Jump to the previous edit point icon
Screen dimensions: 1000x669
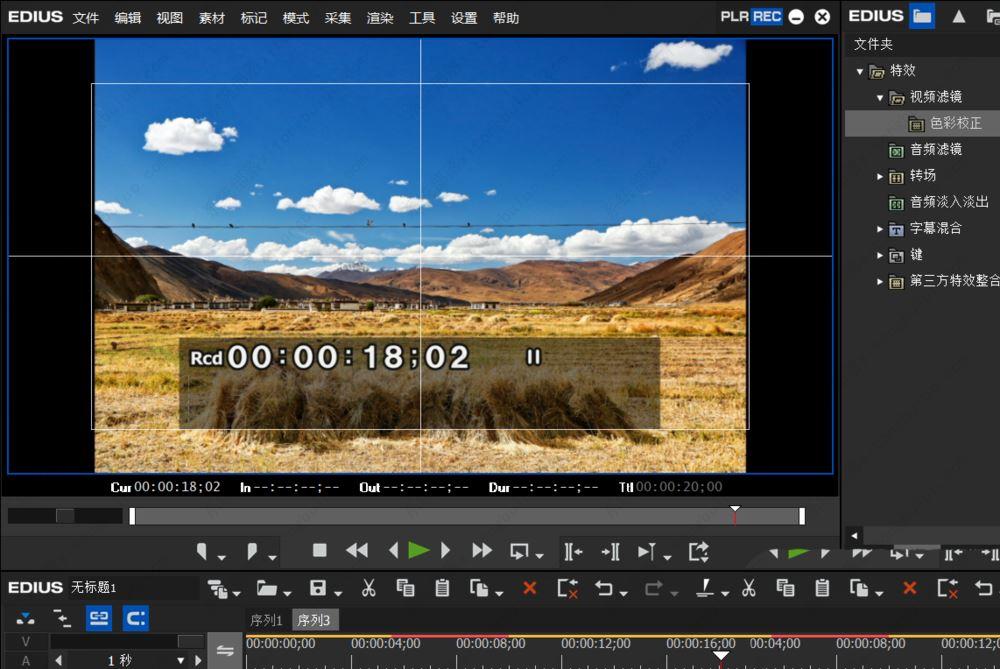tap(573, 551)
